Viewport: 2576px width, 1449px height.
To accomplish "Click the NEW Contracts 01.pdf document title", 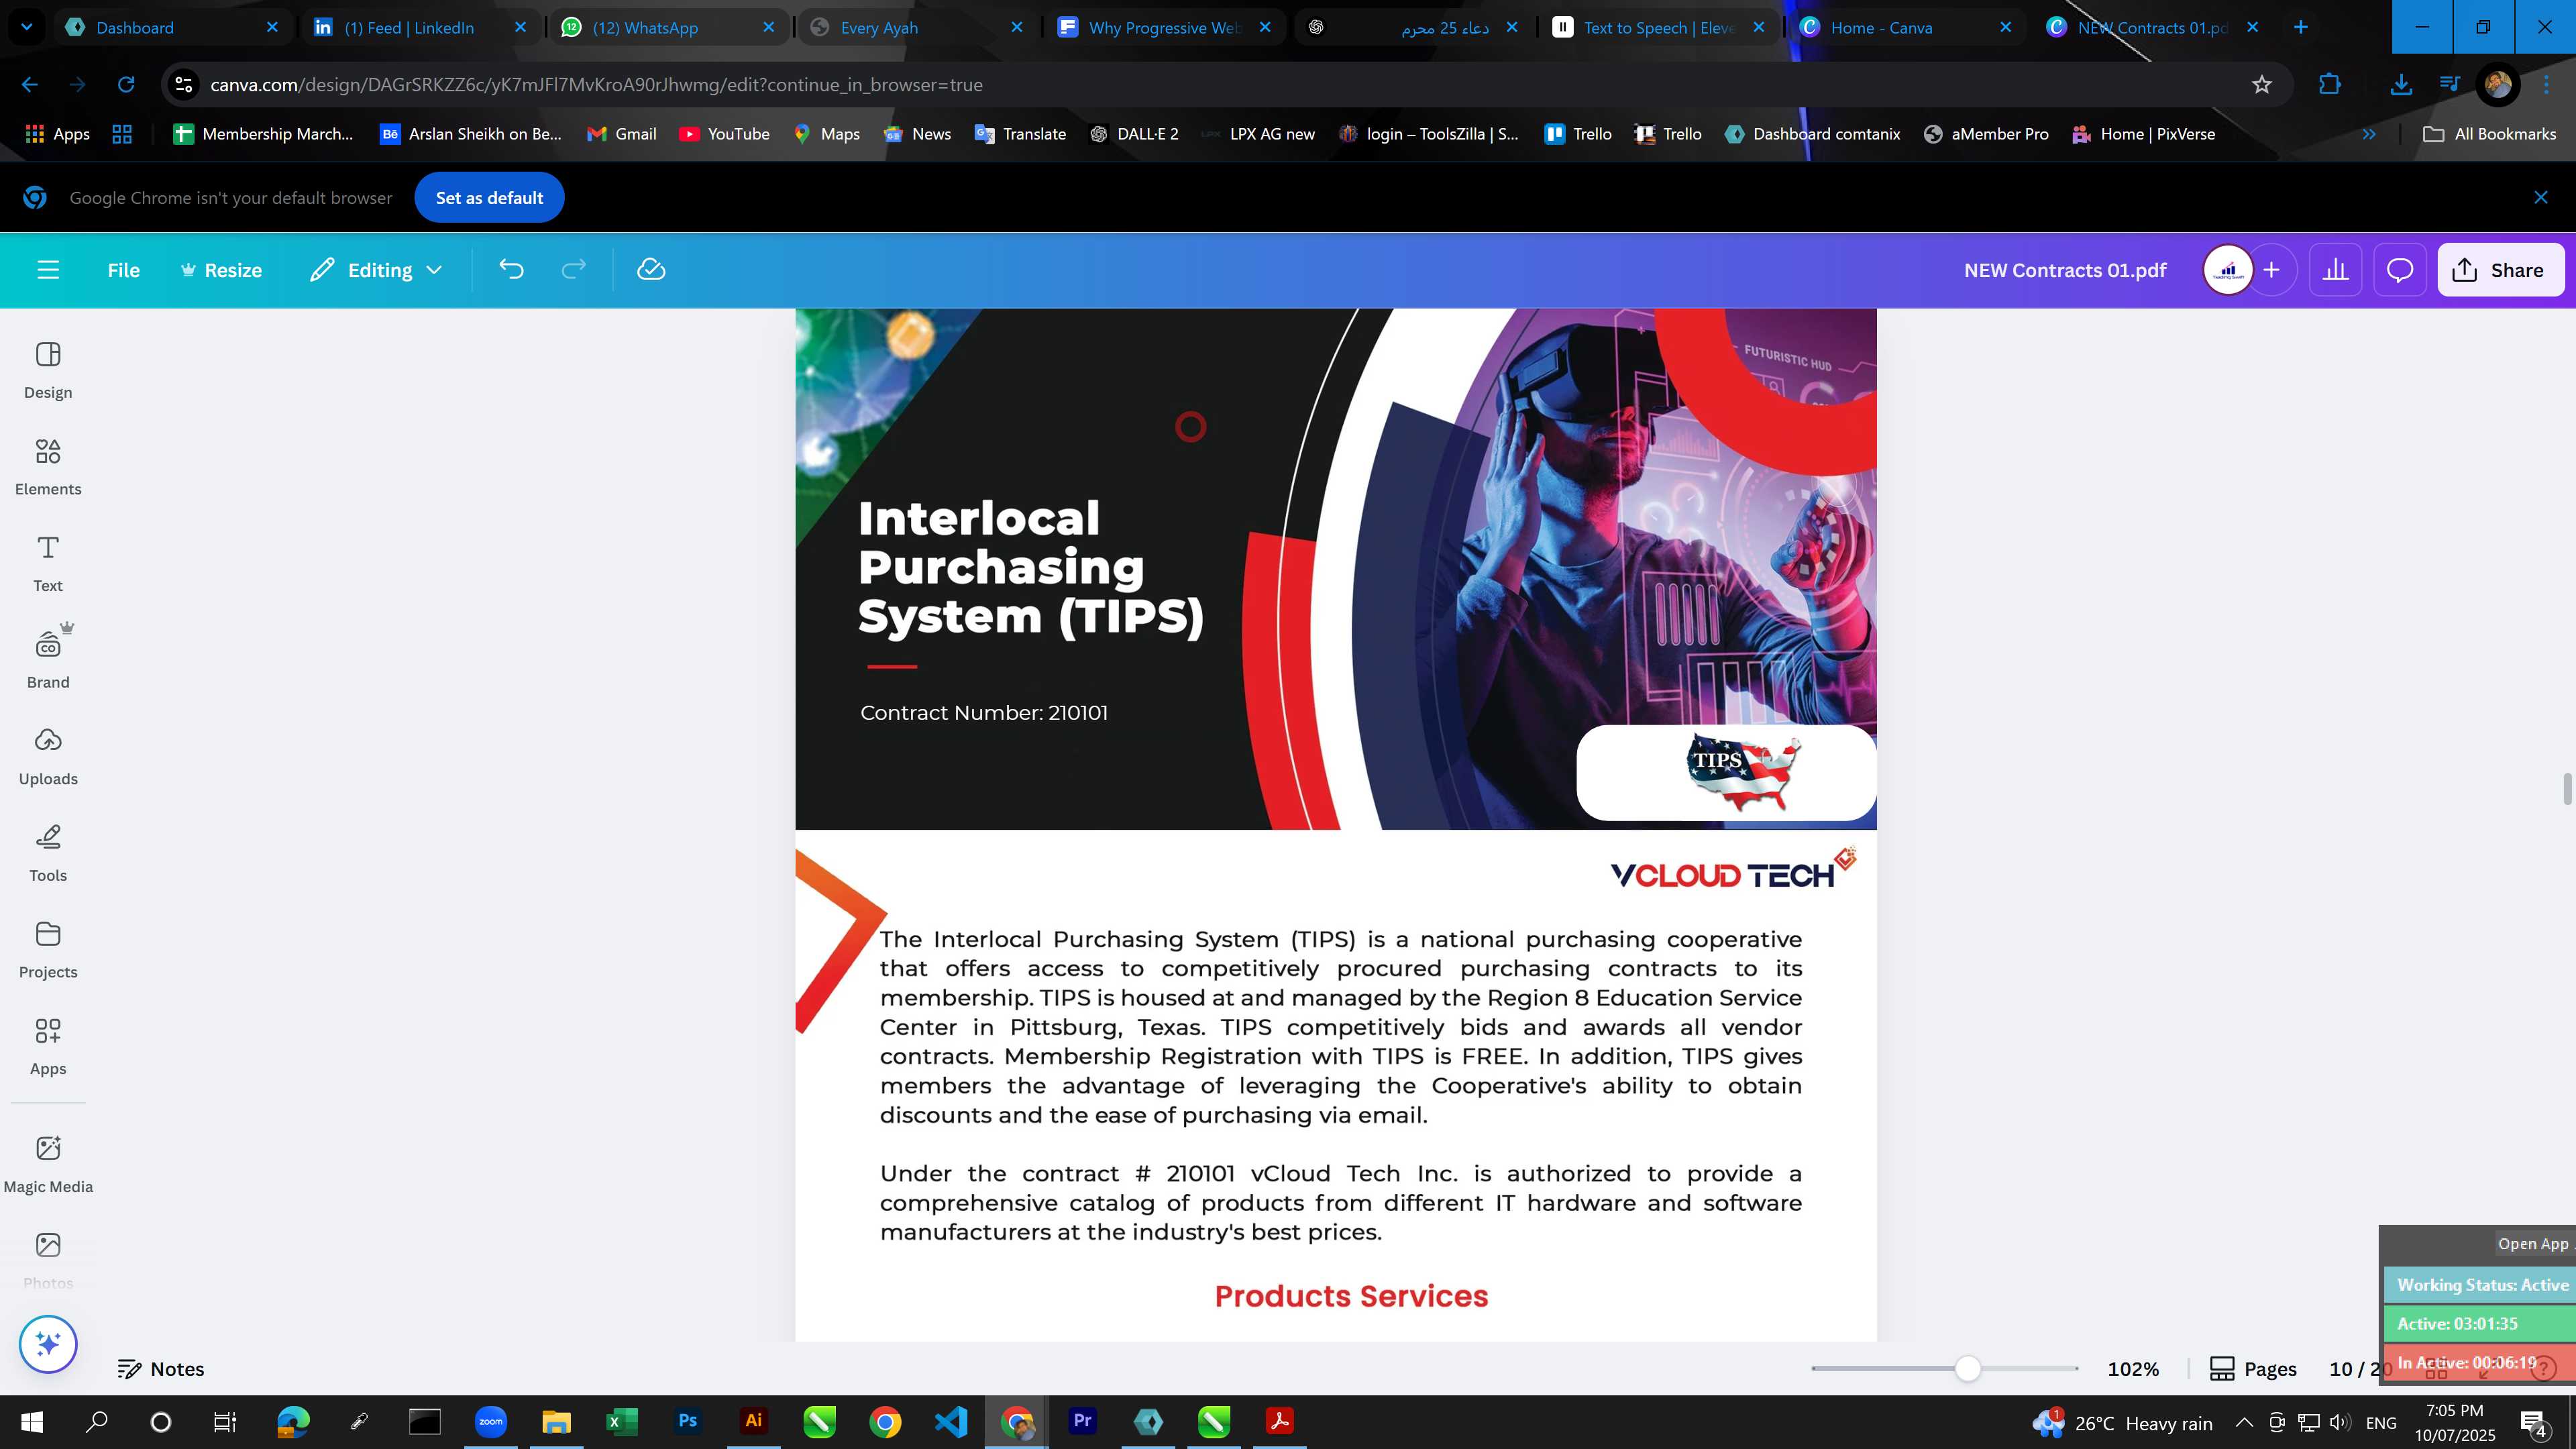I will tap(2065, 270).
